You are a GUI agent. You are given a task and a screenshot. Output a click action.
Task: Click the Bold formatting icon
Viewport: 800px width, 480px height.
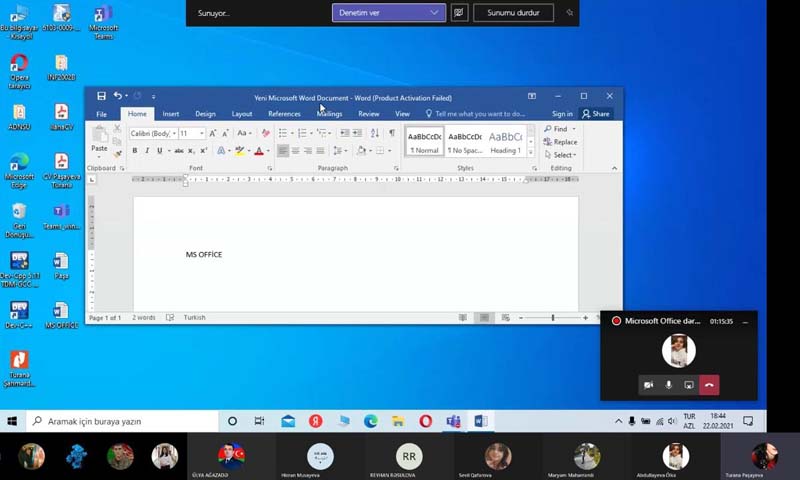(135, 151)
